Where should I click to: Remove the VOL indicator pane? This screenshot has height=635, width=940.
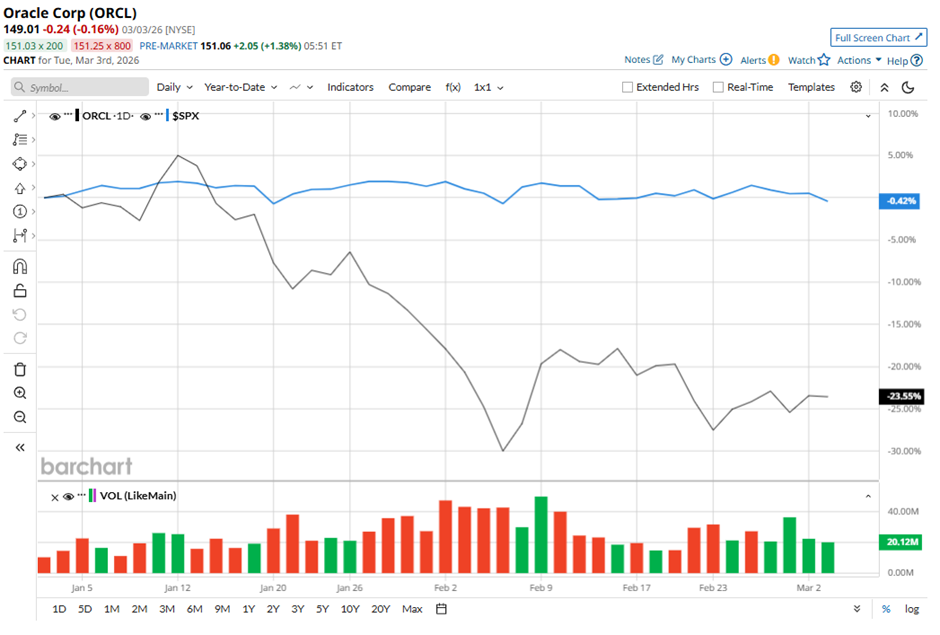pyautogui.click(x=55, y=497)
